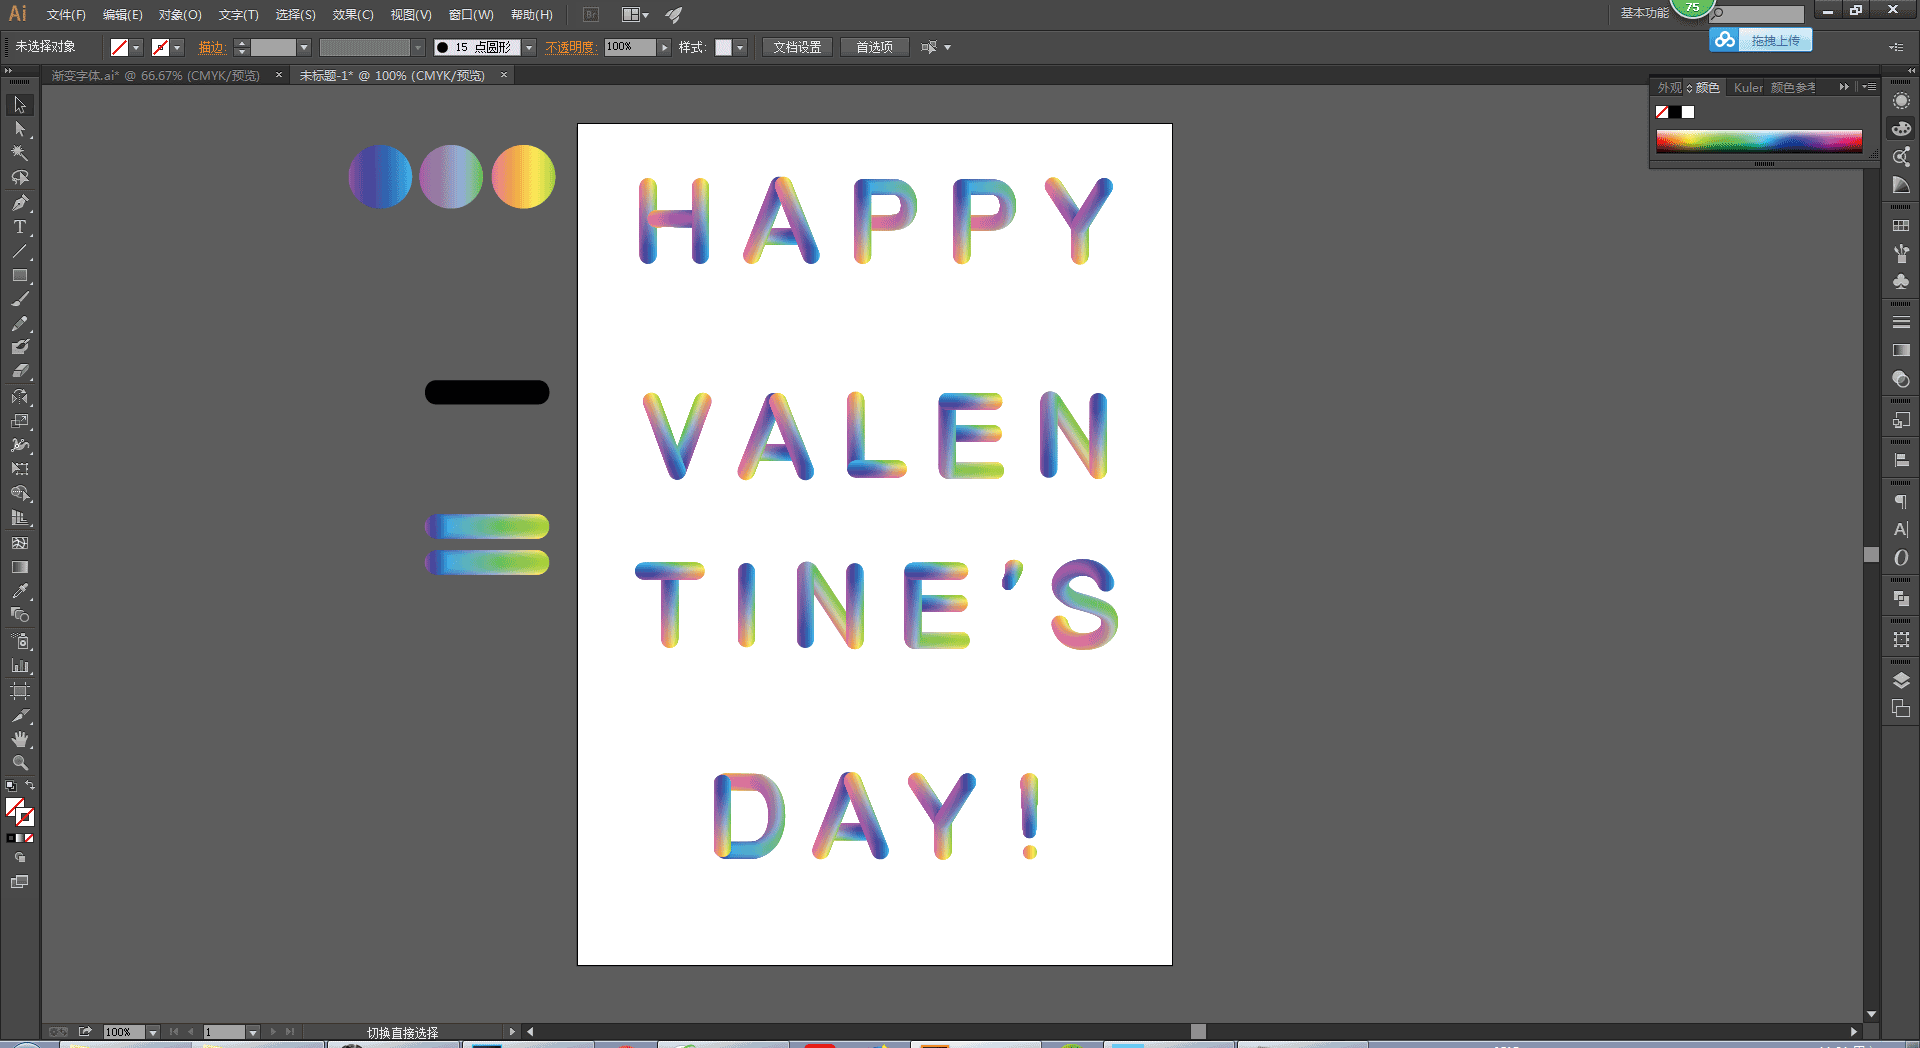Open the fill color dropdown
The height and width of the screenshot is (1048, 1920).
coord(136,48)
